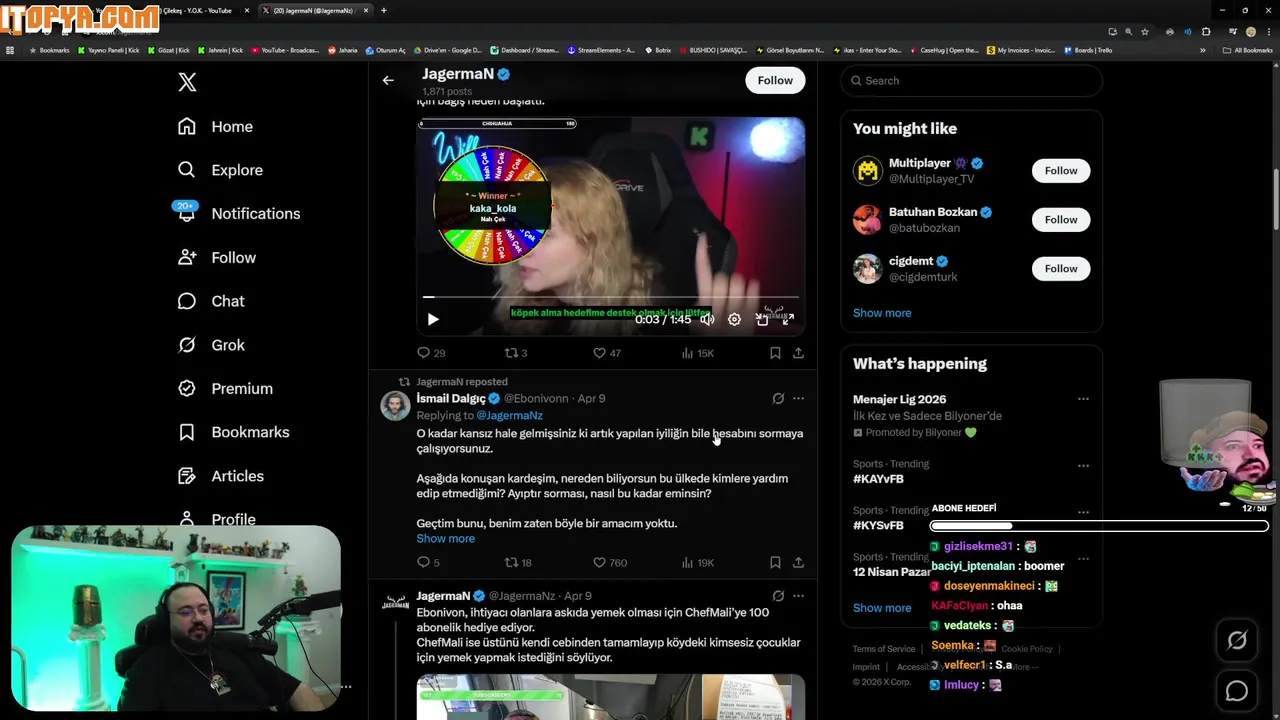Open the Botrix bookmark
Image resolution: width=1280 pixels, height=720 pixels.
tap(657, 50)
